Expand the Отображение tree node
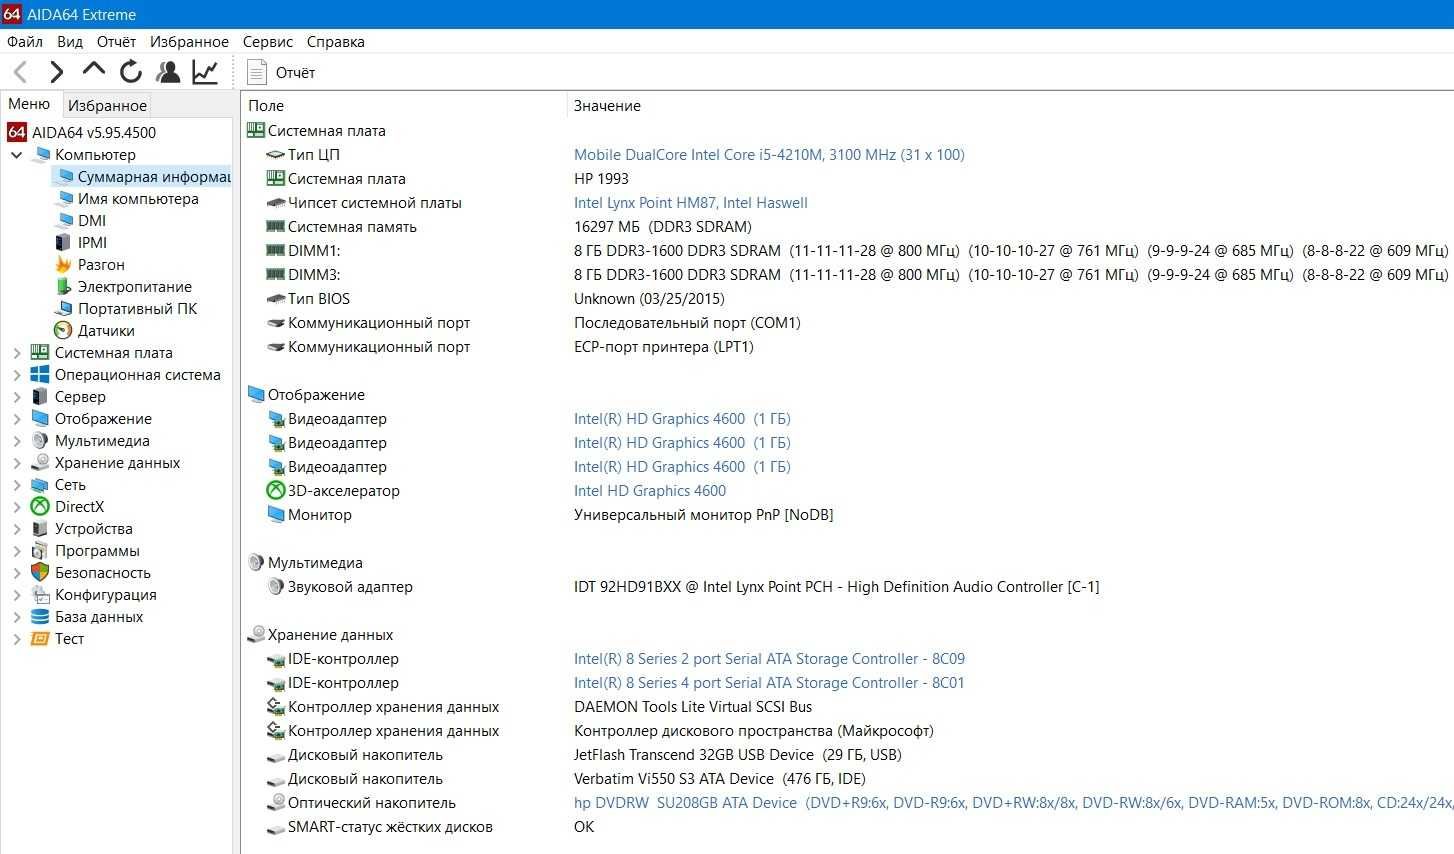The image size is (1454, 854). [x=16, y=419]
